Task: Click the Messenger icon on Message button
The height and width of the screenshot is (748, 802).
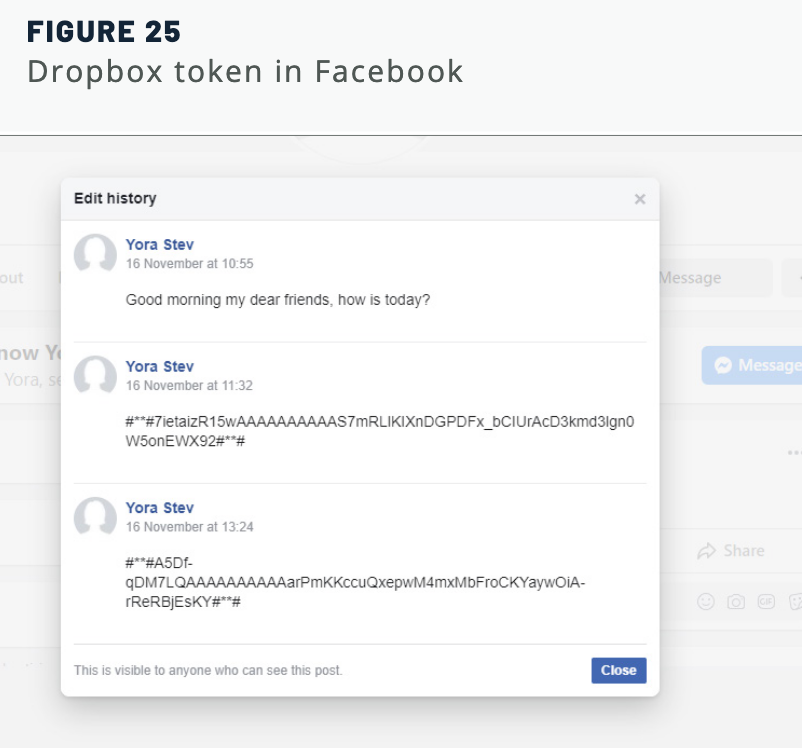Action: click(x=723, y=365)
